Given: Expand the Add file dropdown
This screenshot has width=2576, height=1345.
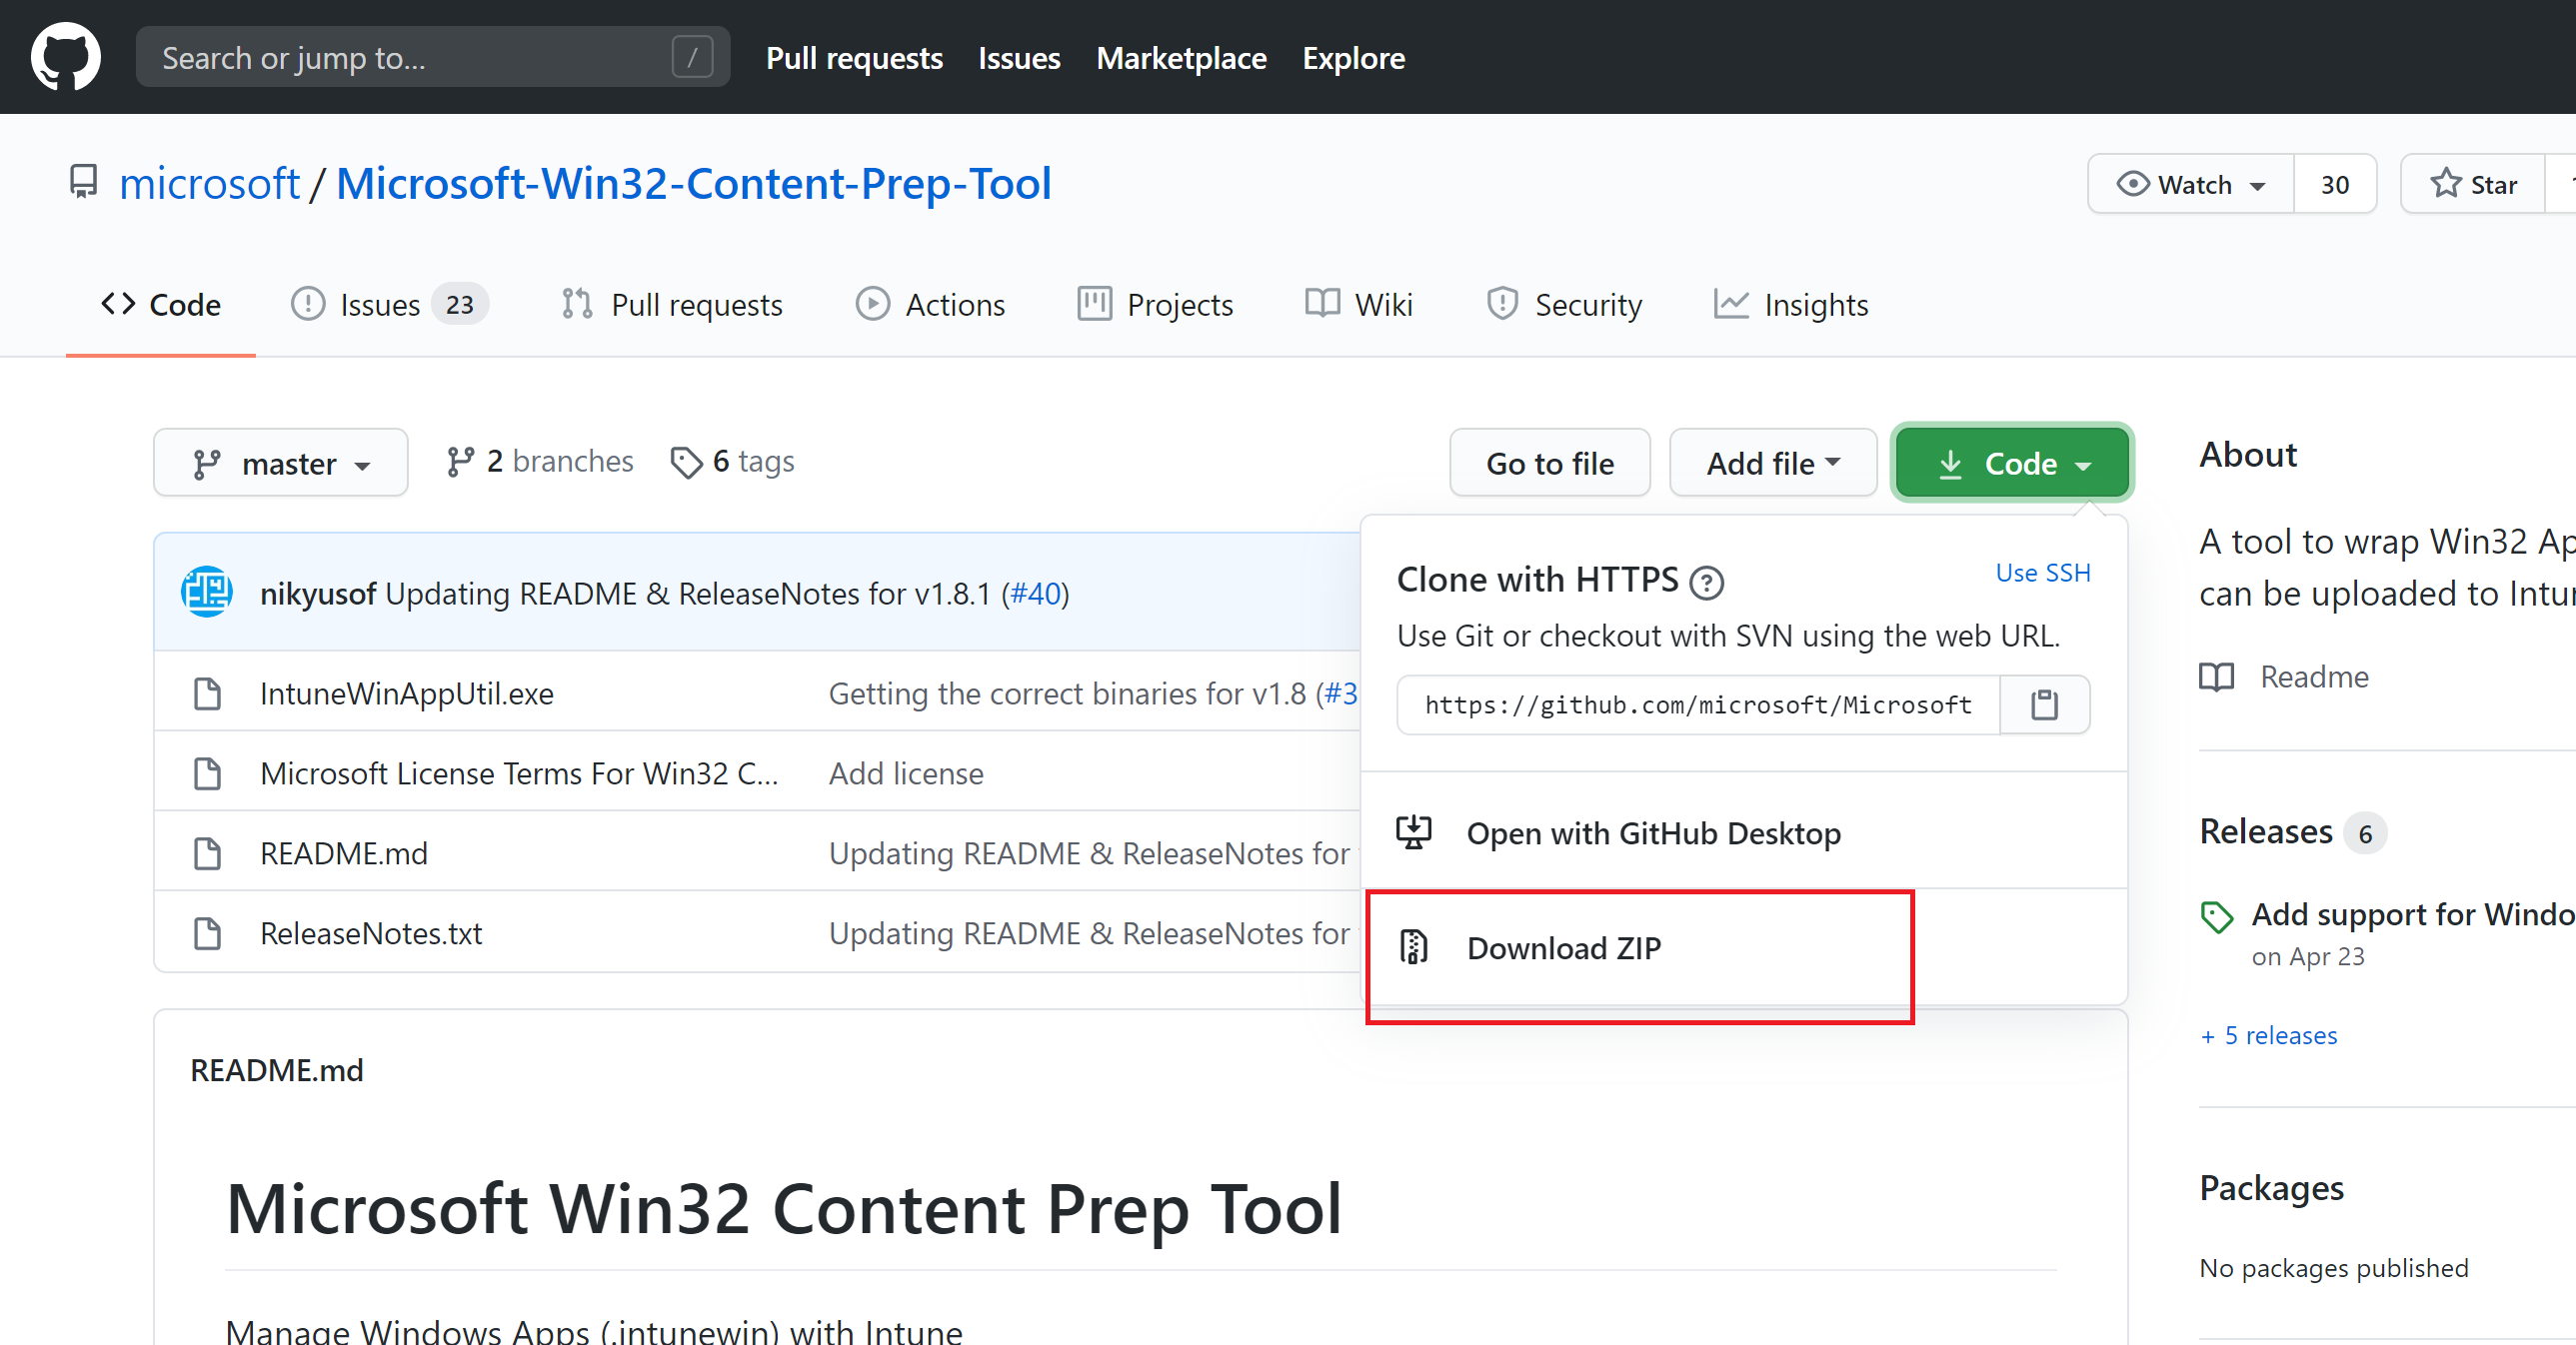Looking at the screenshot, I should click(x=1773, y=463).
